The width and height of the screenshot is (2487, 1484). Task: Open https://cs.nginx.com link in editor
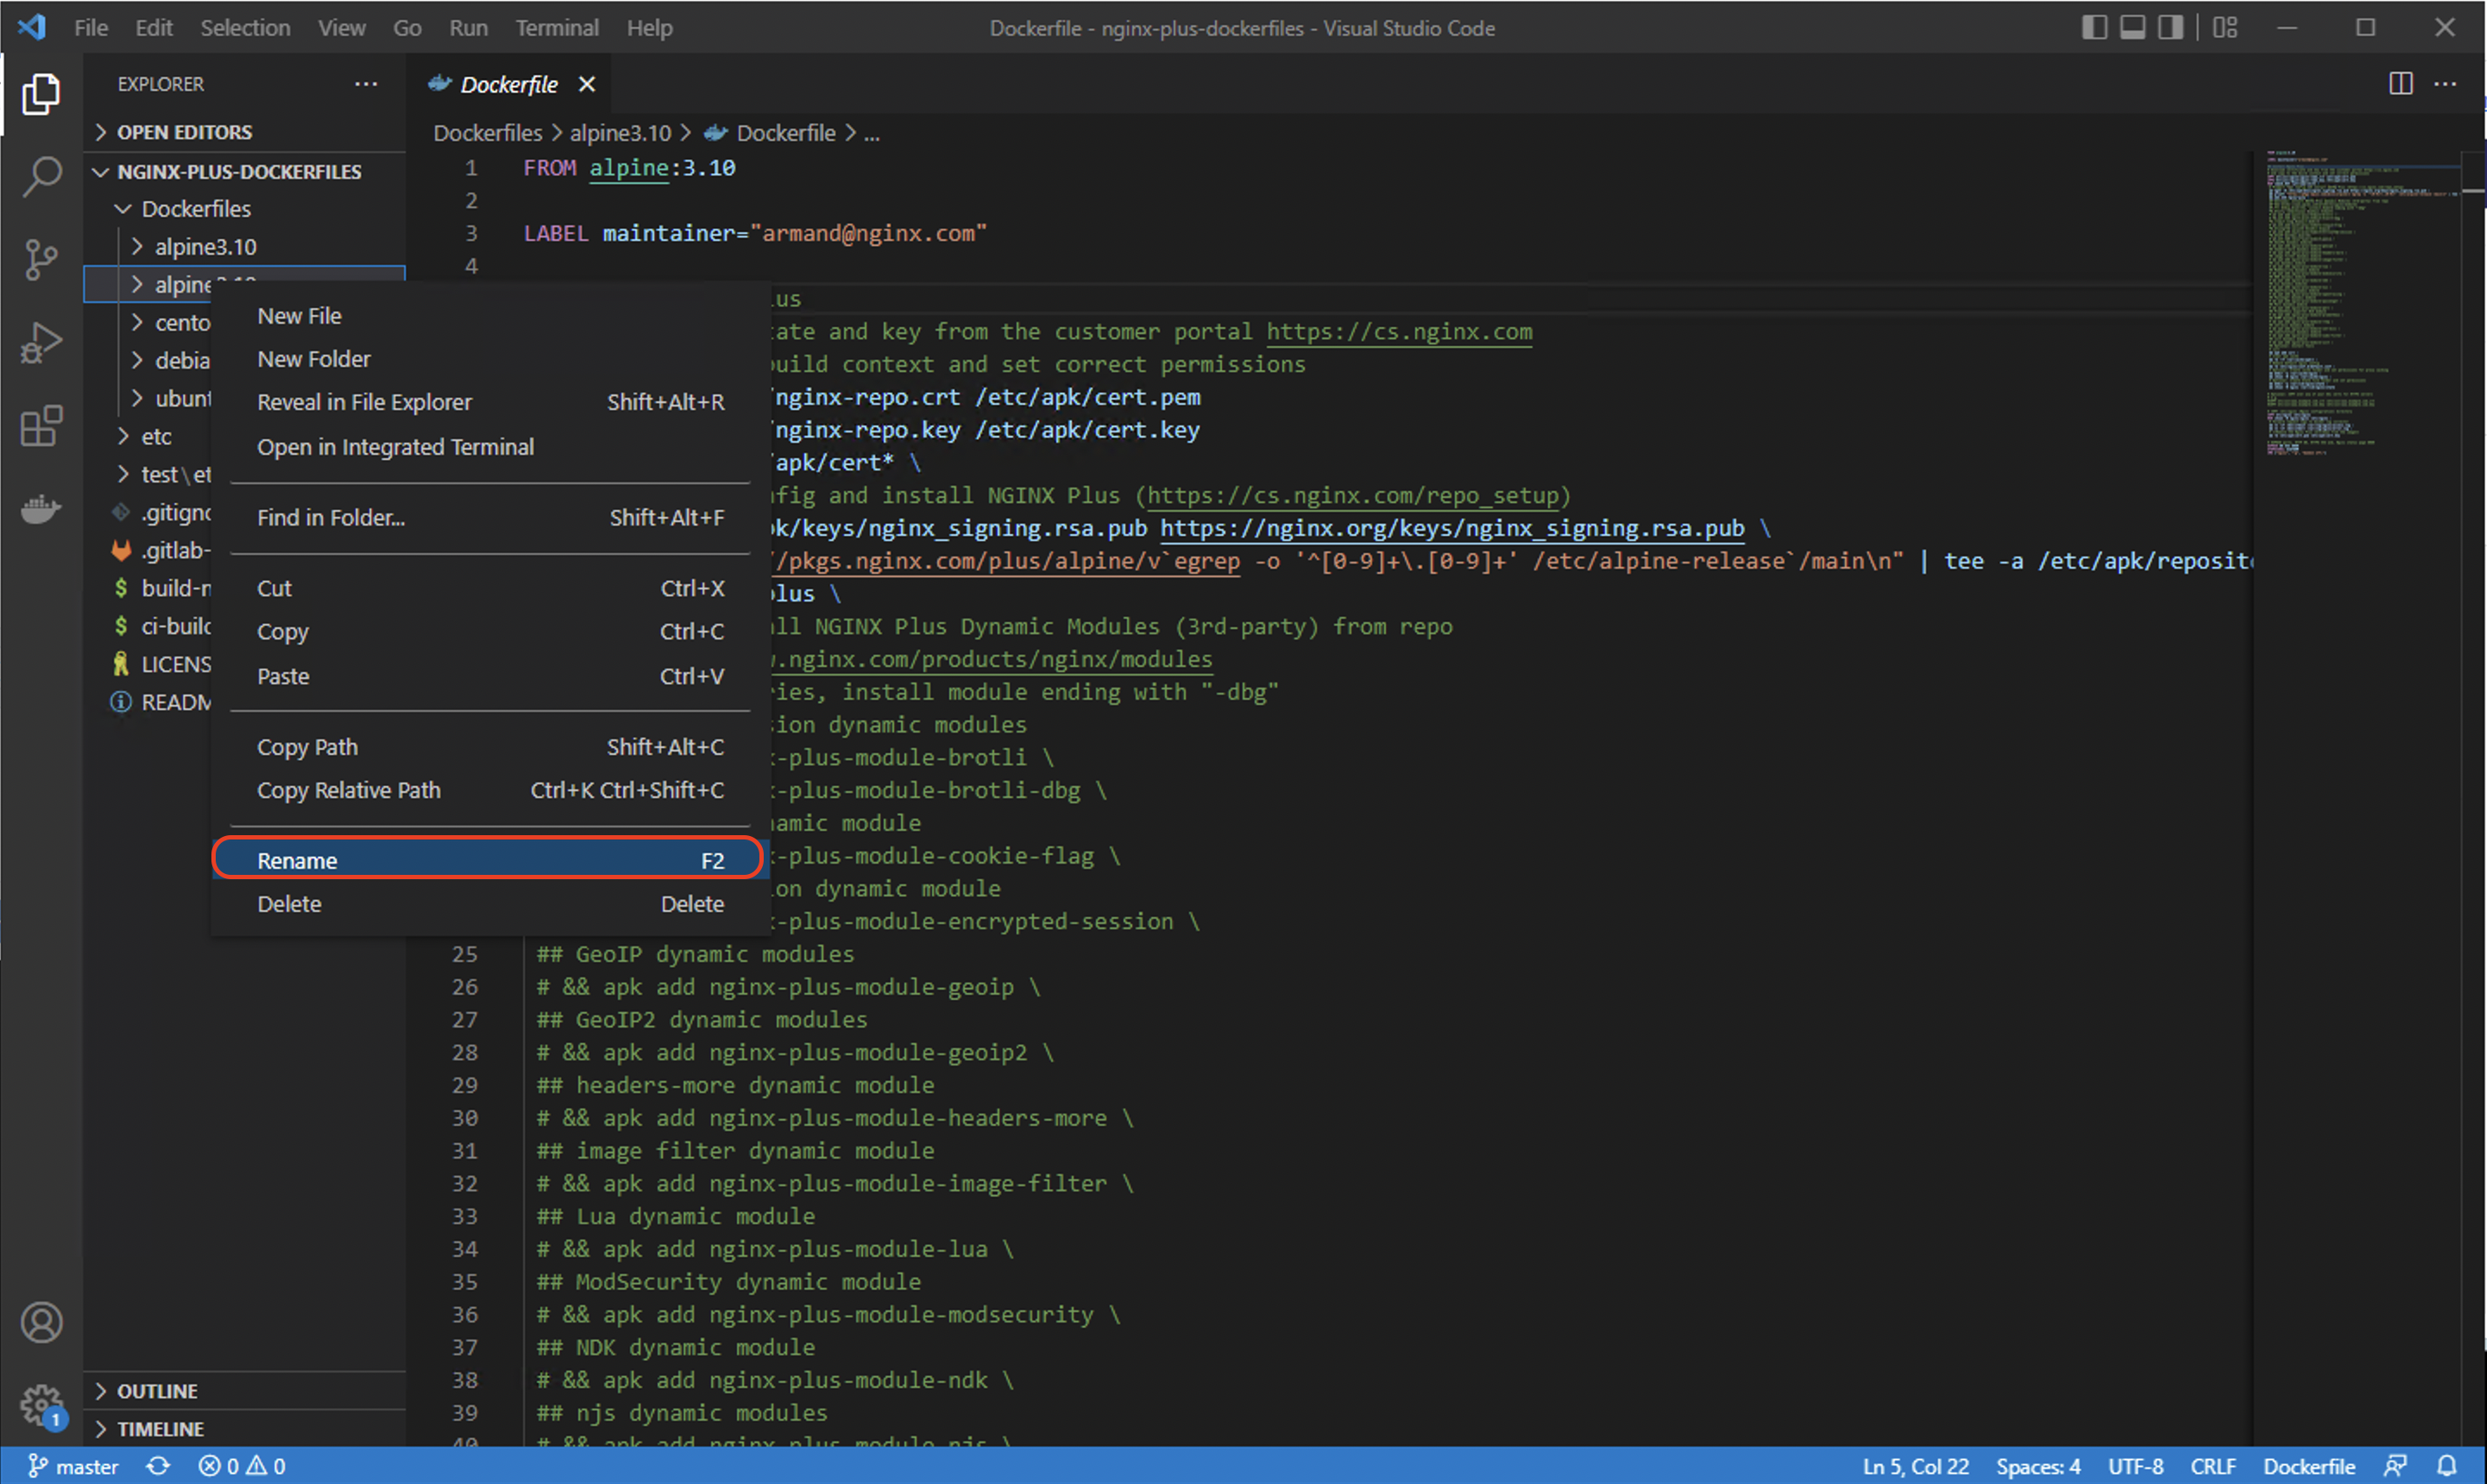pyautogui.click(x=1399, y=331)
